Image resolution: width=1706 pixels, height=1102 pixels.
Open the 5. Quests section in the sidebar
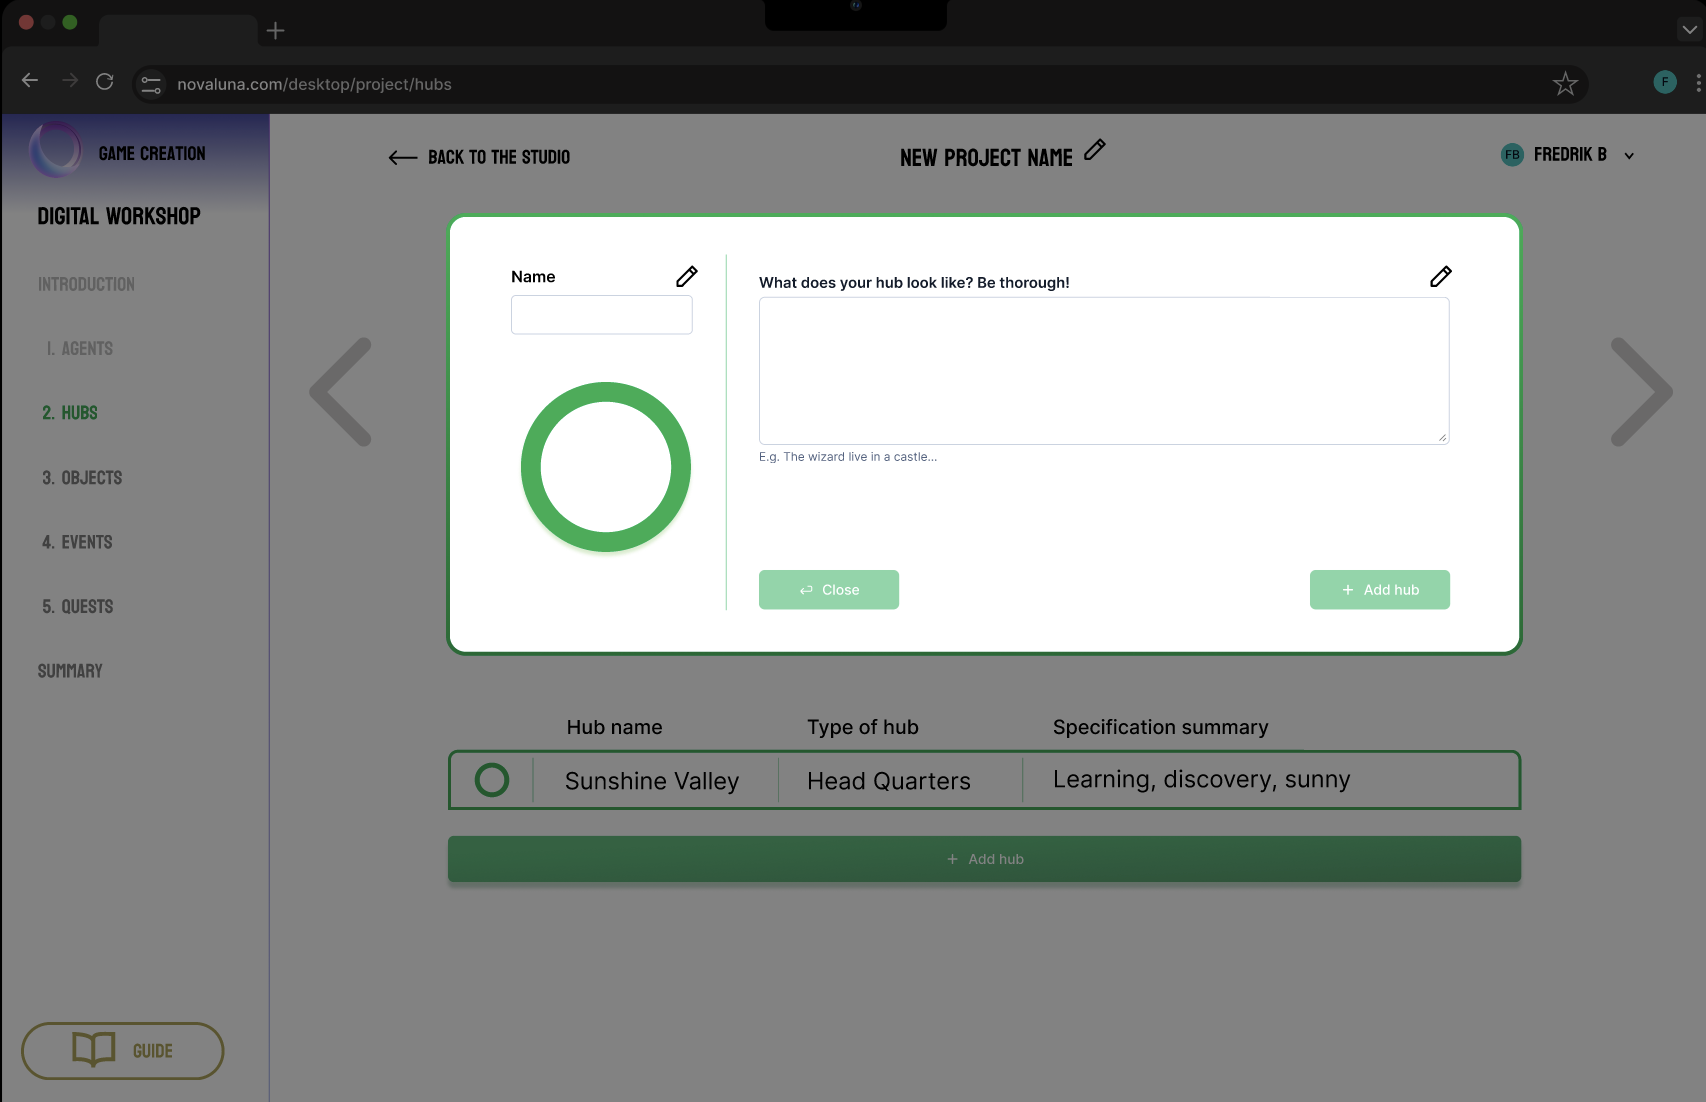point(78,607)
